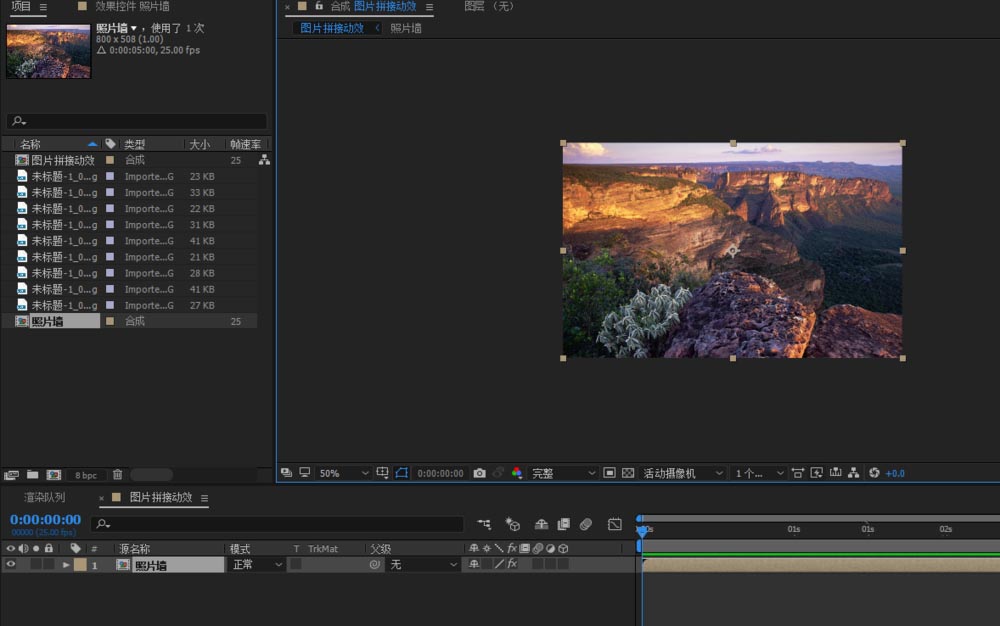This screenshot has width=1000, height=626.
Task: Expand the 照片墙 layer properties triangle
Action: point(66,565)
